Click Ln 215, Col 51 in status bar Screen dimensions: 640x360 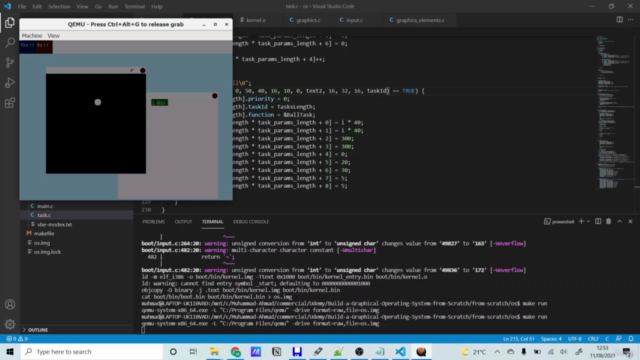[x=518, y=339]
